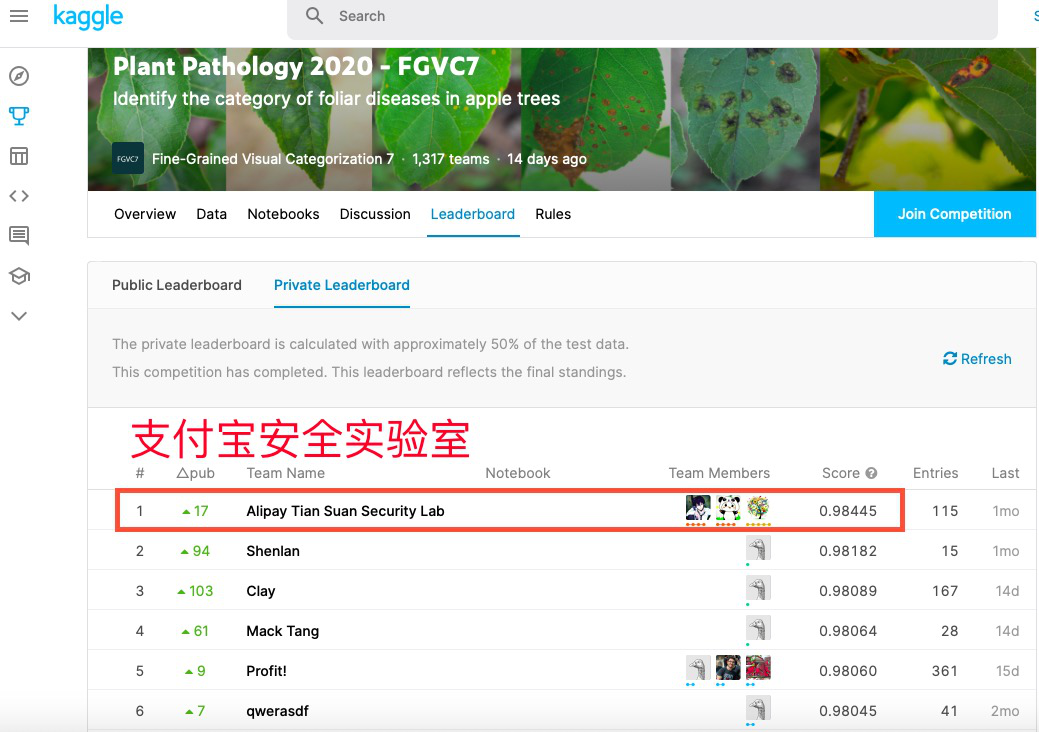This screenshot has height=732, width=1039.
Task: Open the compass Explore icon in sidebar
Action: coord(19,76)
